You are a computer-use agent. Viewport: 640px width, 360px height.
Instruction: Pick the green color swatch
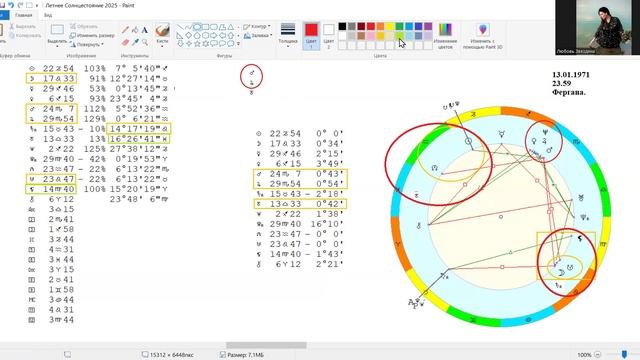400,27
